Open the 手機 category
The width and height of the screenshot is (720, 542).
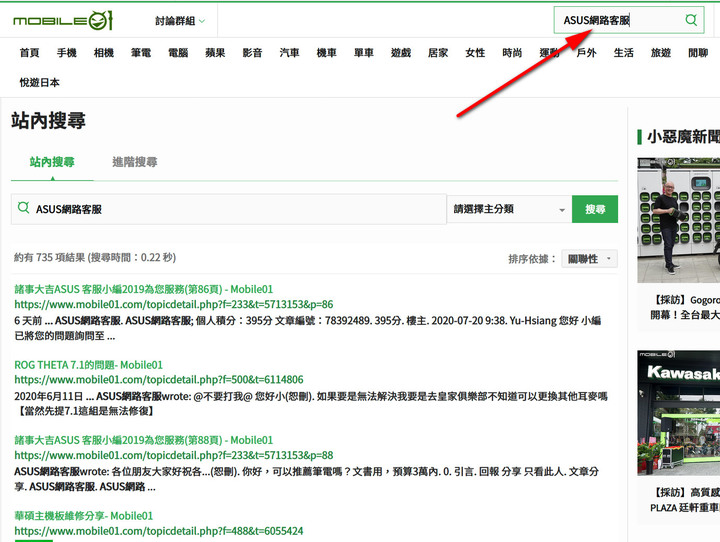pos(67,53)
